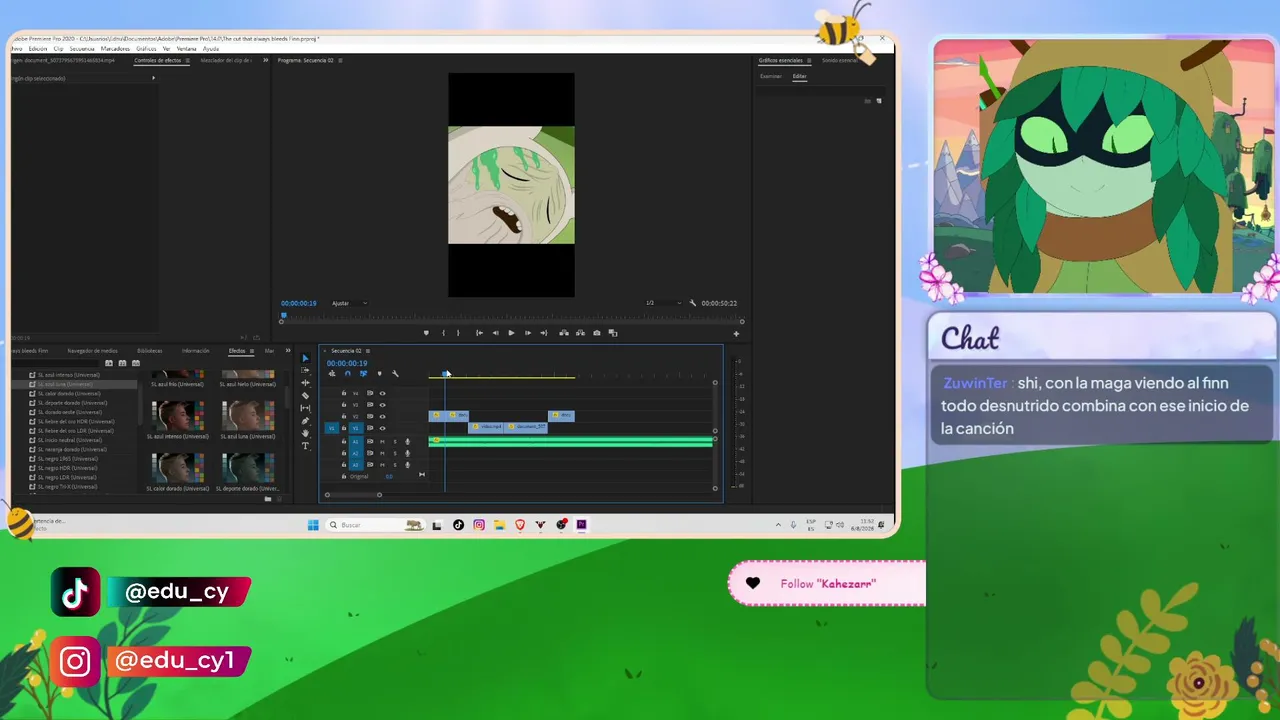Image resolution: width=1280 pixels, height=720 pixels.
Task: Click Export Frame camera icon
Action: pyautogui.click(x=597, y=333)
